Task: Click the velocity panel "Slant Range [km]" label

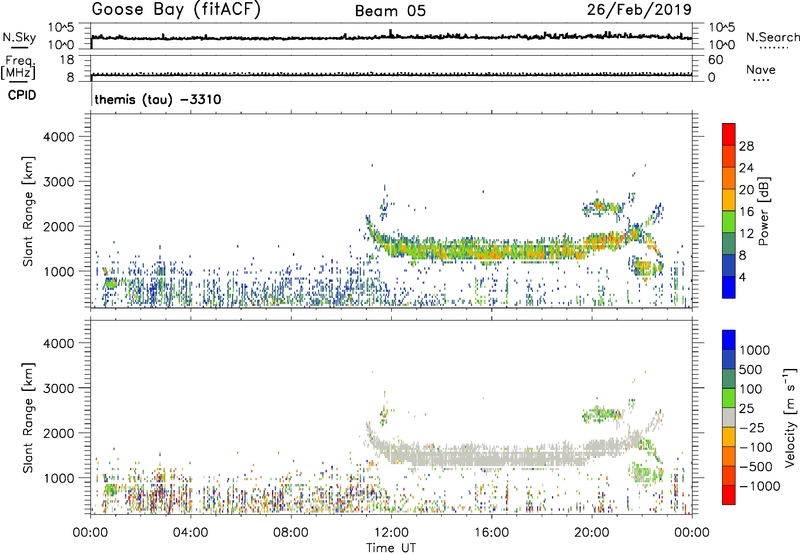Action: (x=28, y=418)
